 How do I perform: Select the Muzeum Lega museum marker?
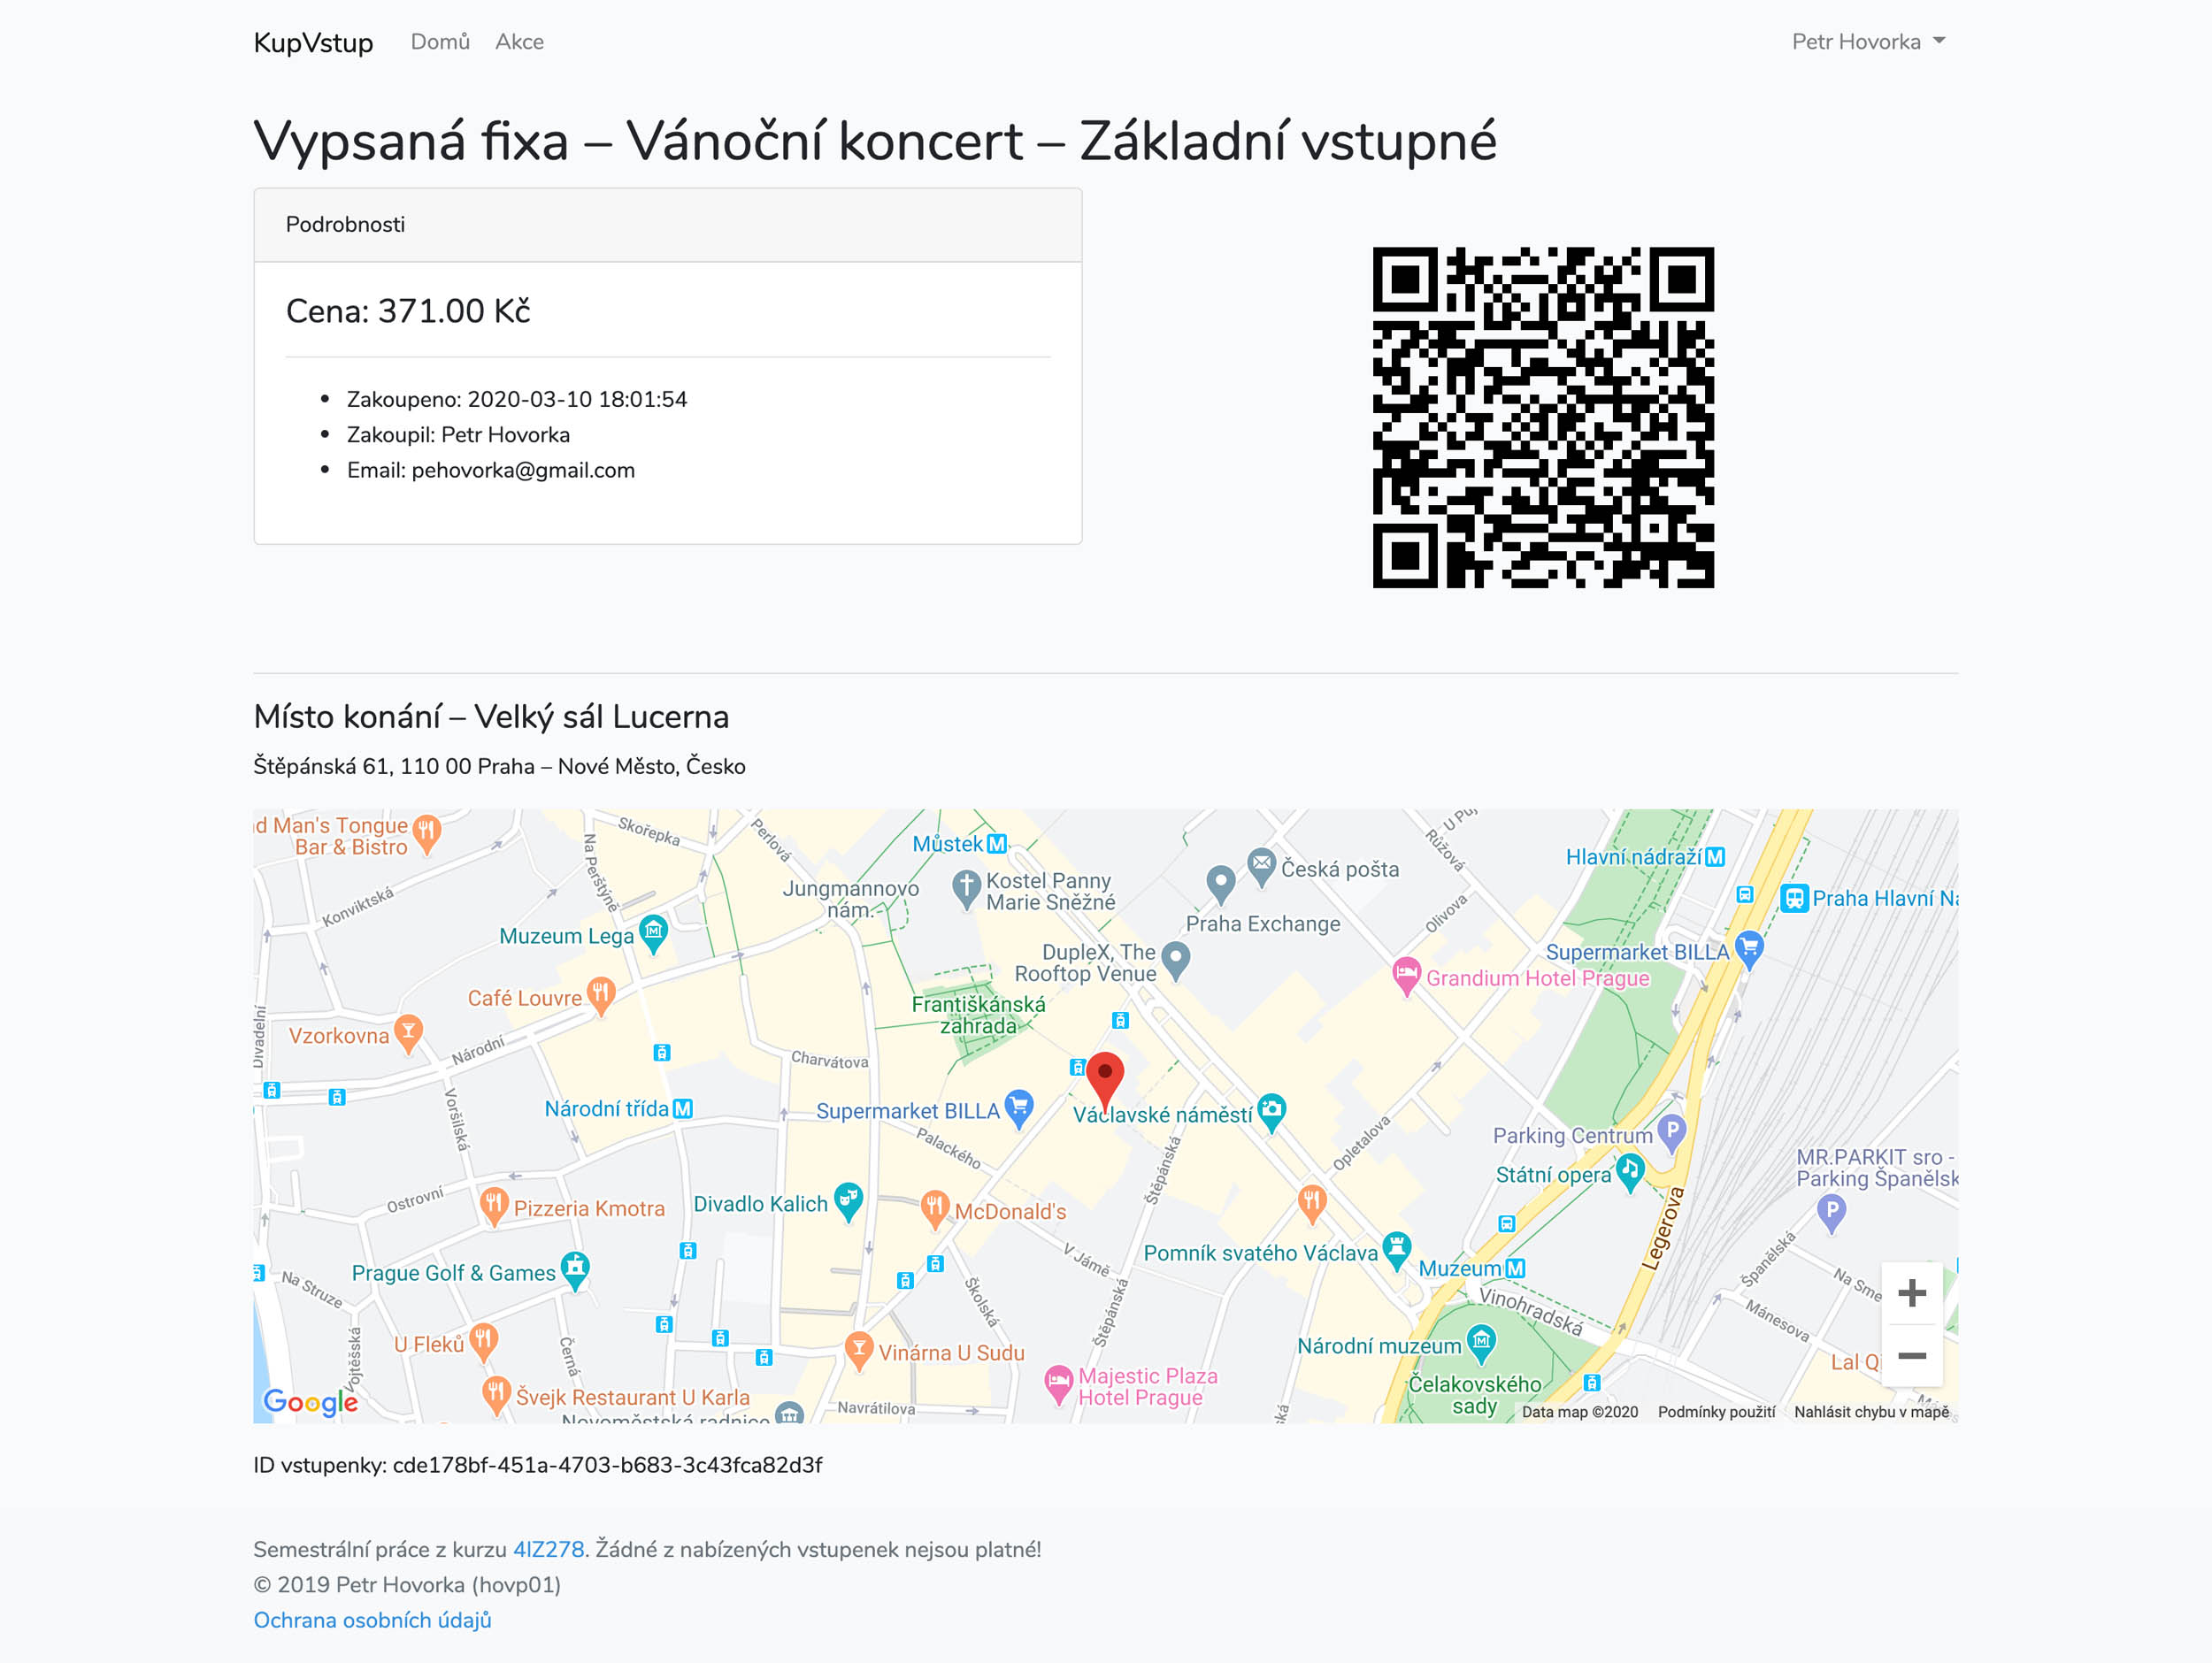pos(653,933)
